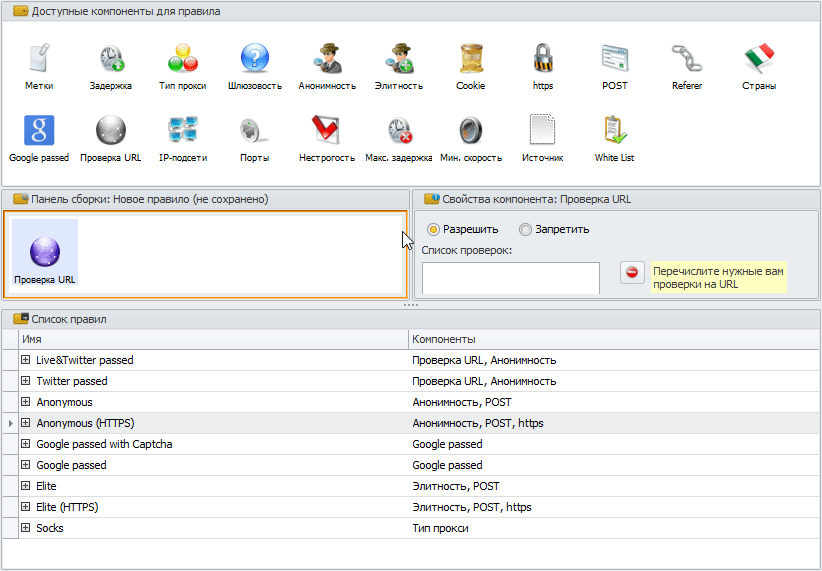The image size is (822, 571).
Task: Click the Список проверок input field
Action: 510,277
